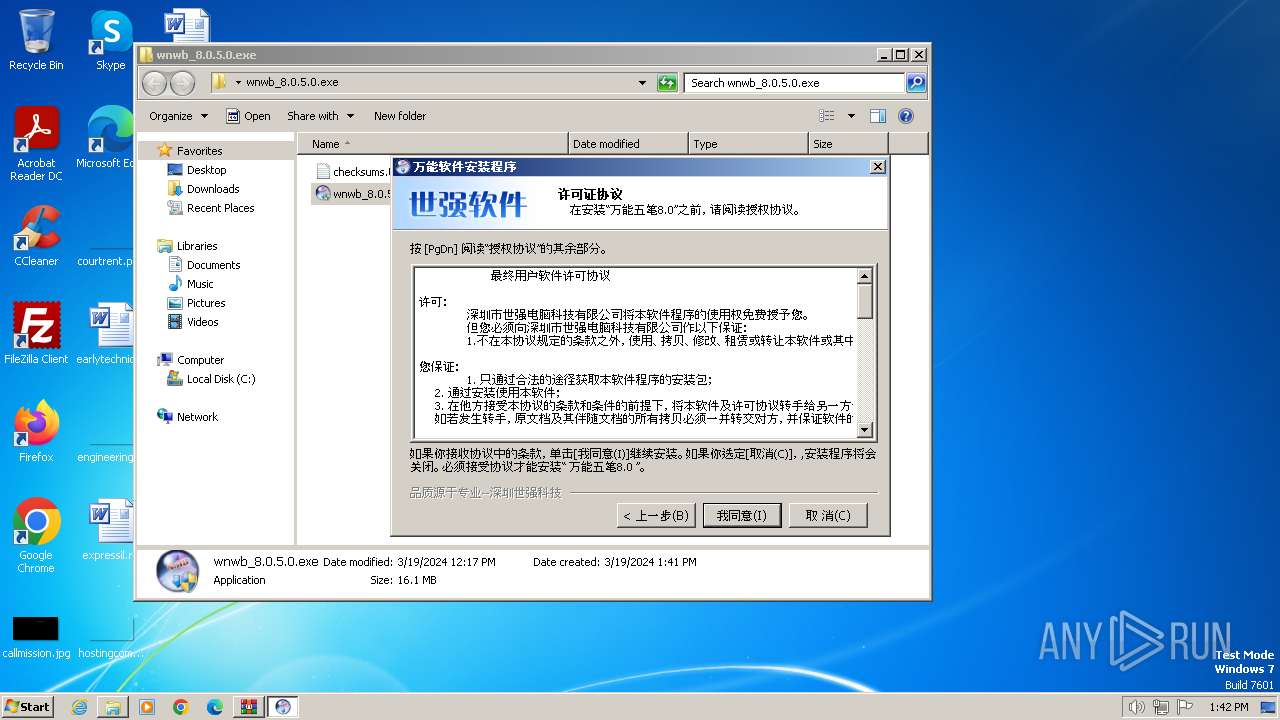Toggle the preview pane icon
The width and height of the screenshot is (1280, 720).
click(877, 116)
